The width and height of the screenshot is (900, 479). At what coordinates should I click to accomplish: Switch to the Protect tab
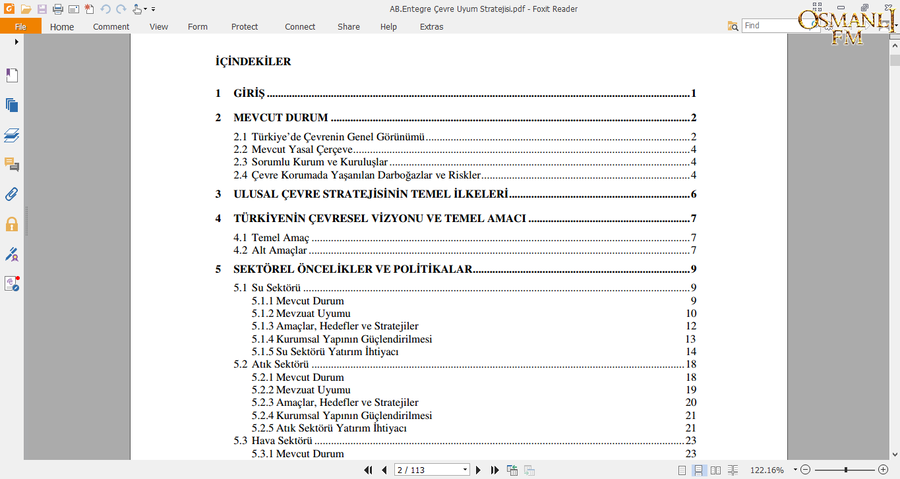point(245,26)
